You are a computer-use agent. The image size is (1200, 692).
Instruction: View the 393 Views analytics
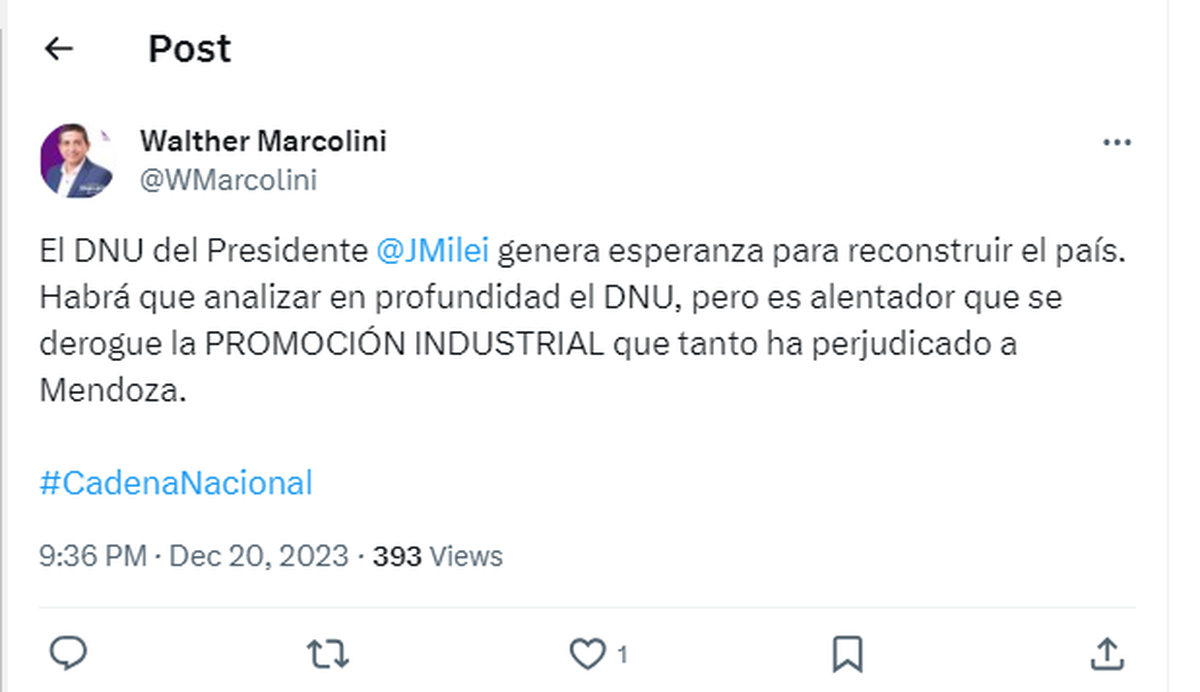[x=437, y=556]
